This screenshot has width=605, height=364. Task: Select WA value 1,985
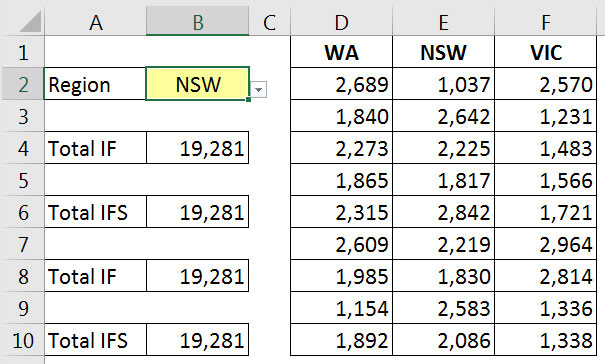point(341,276)
